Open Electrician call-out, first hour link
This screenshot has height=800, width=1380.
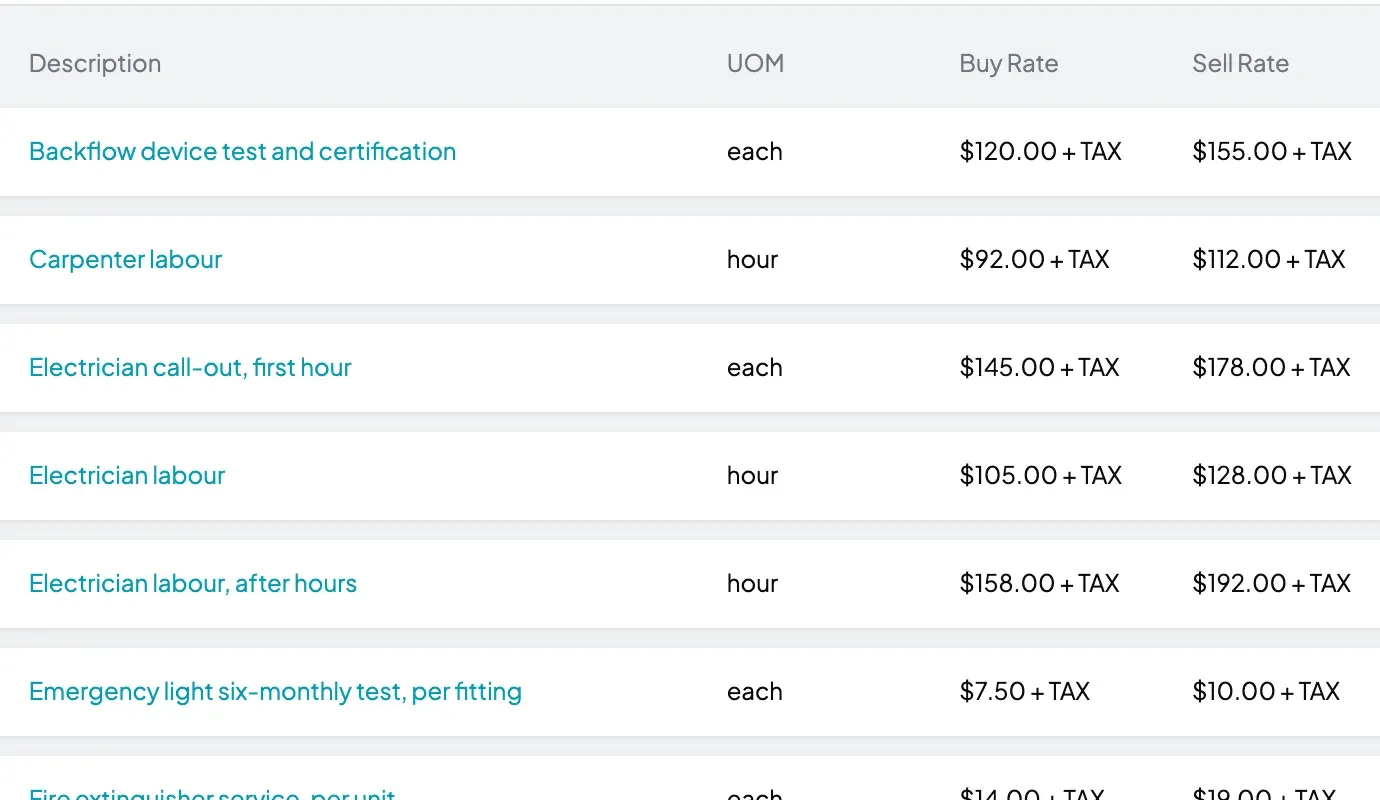[190, 367]
